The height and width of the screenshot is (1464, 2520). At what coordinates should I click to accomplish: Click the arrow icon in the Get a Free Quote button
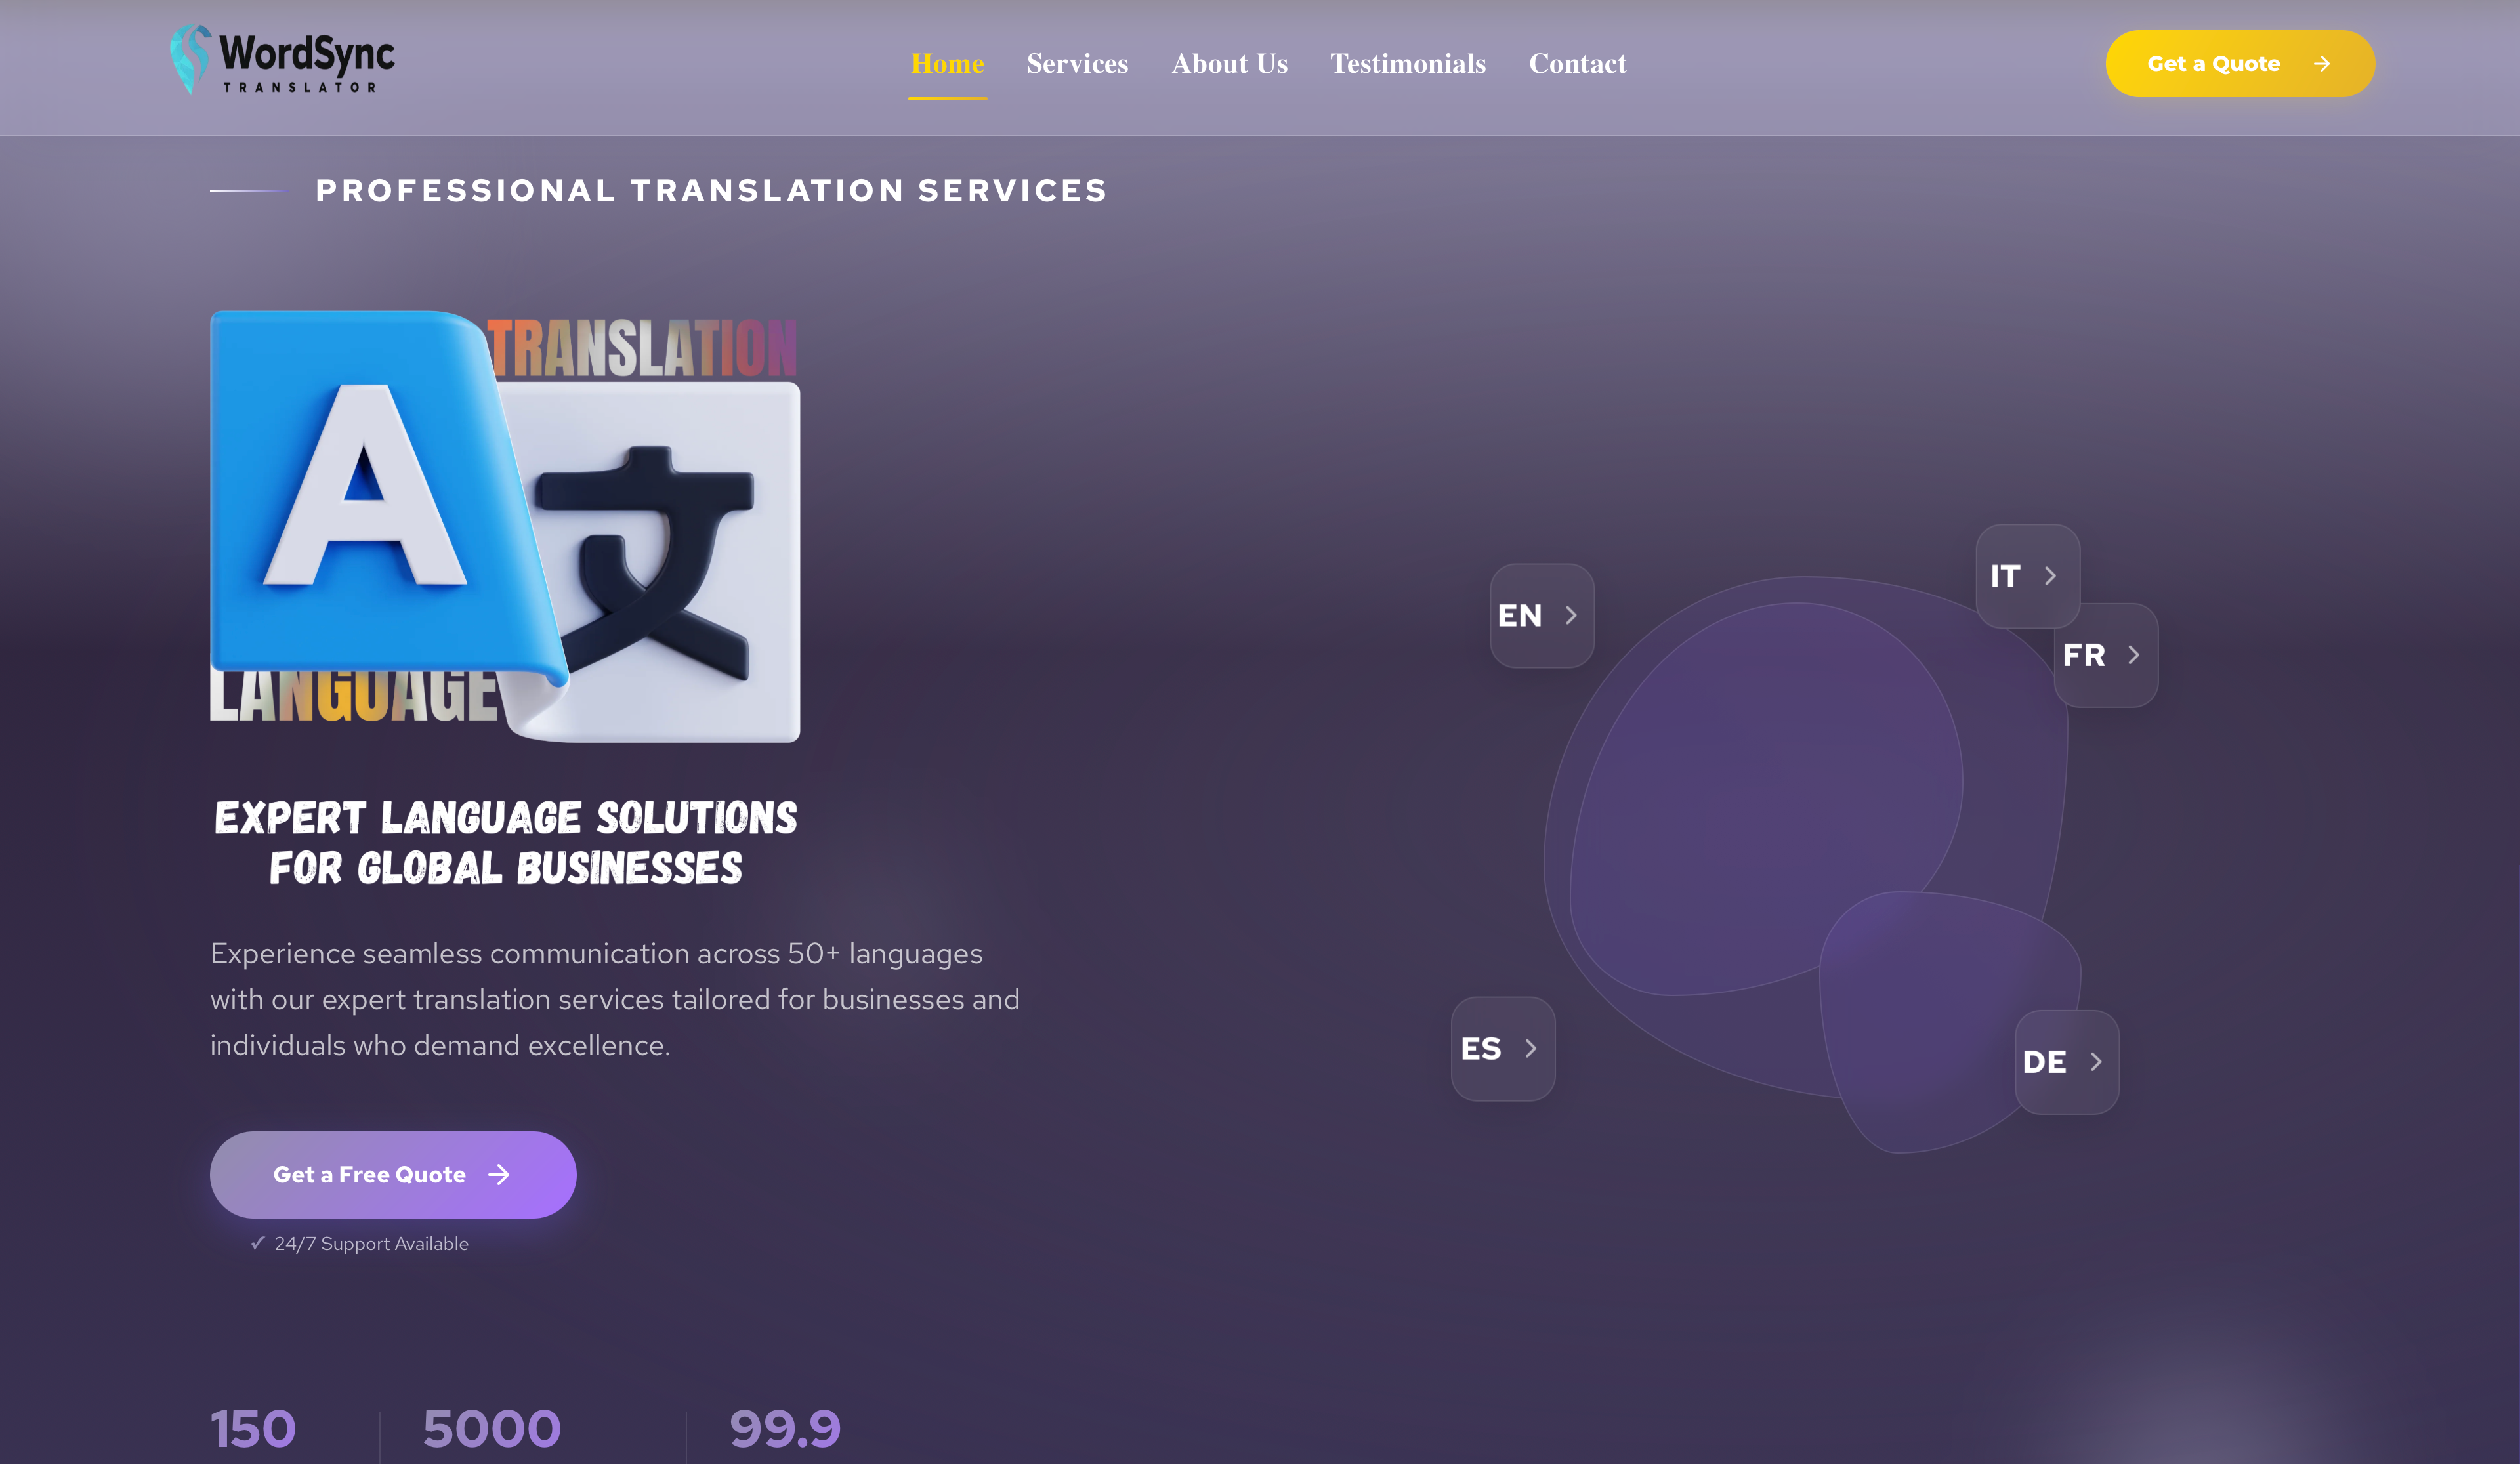click(499, 1175)
